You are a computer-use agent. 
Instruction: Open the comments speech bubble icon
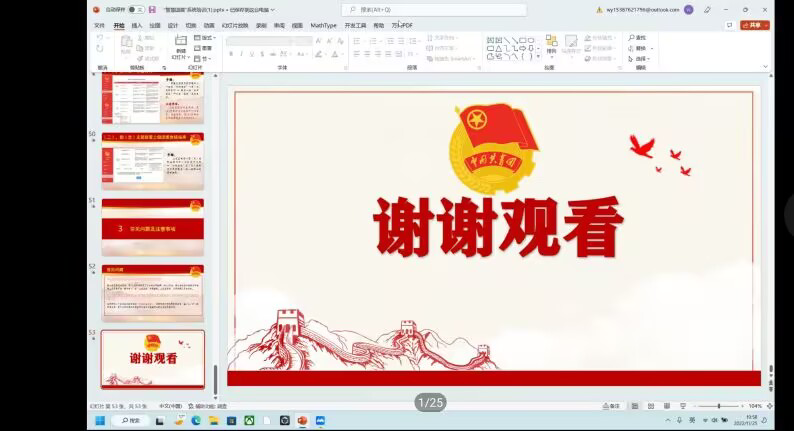pyautogui.click(x=729, y=25)
